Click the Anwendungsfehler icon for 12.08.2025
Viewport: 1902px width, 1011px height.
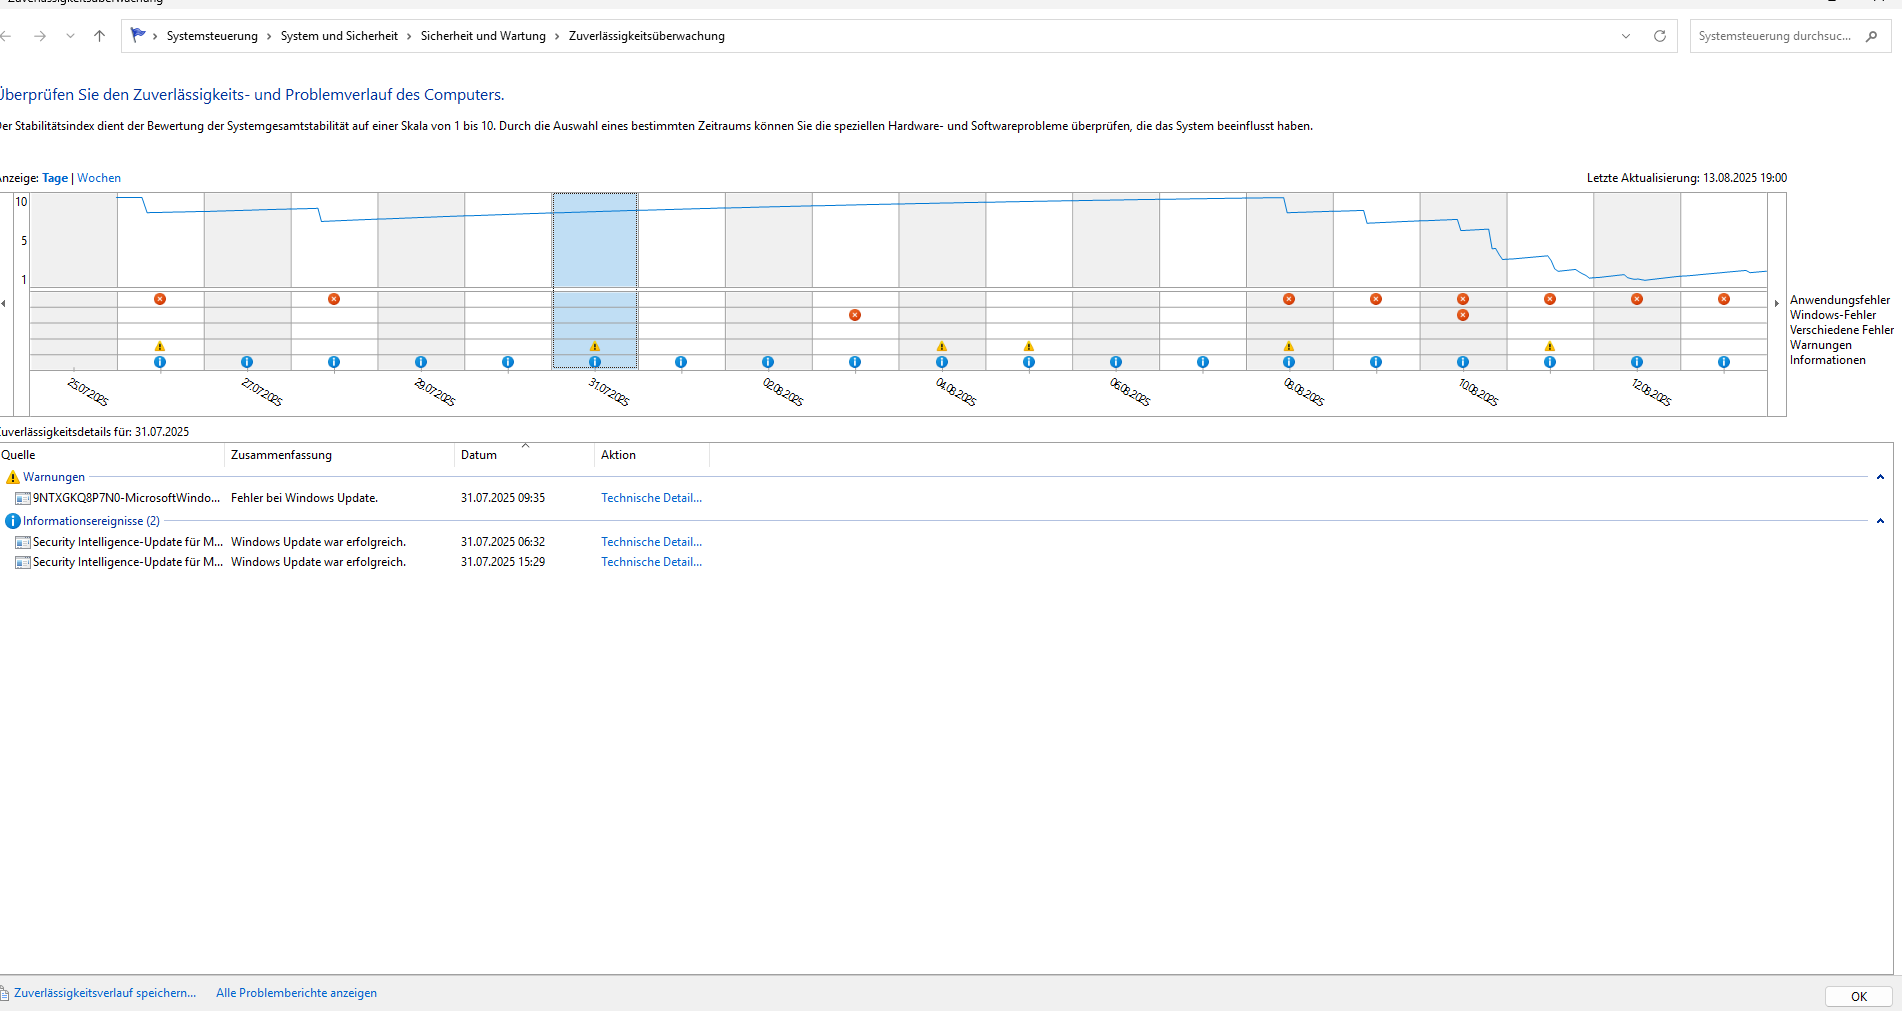point(1637,299)
